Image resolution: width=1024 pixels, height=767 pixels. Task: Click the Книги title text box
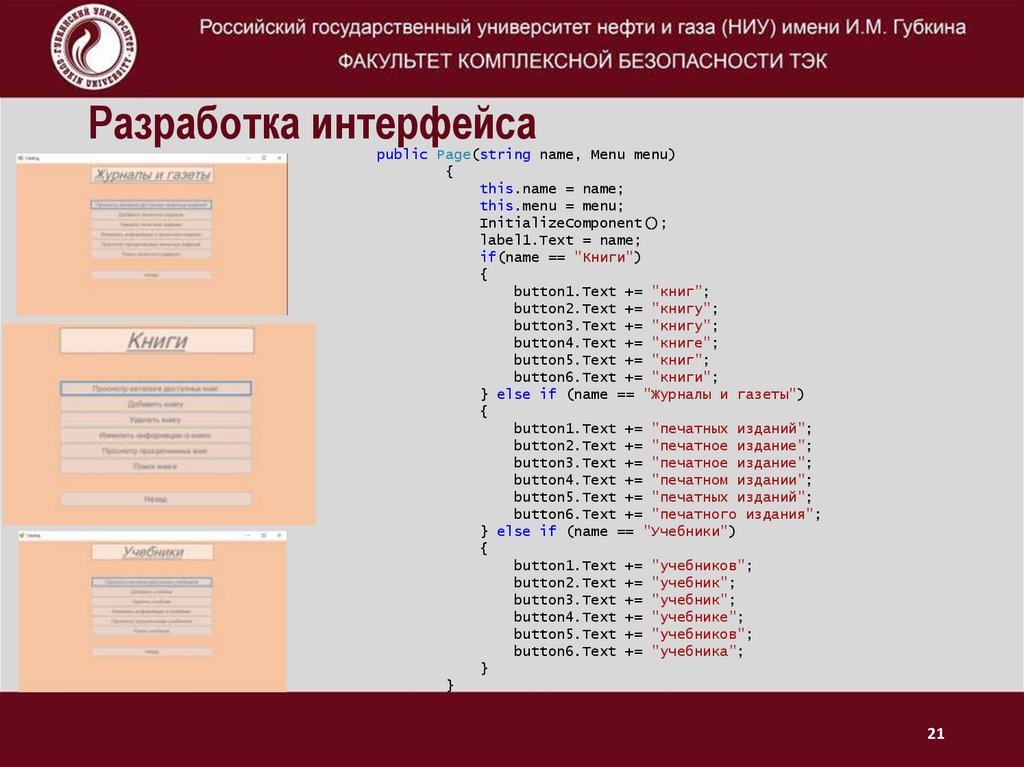pos(156,340)
